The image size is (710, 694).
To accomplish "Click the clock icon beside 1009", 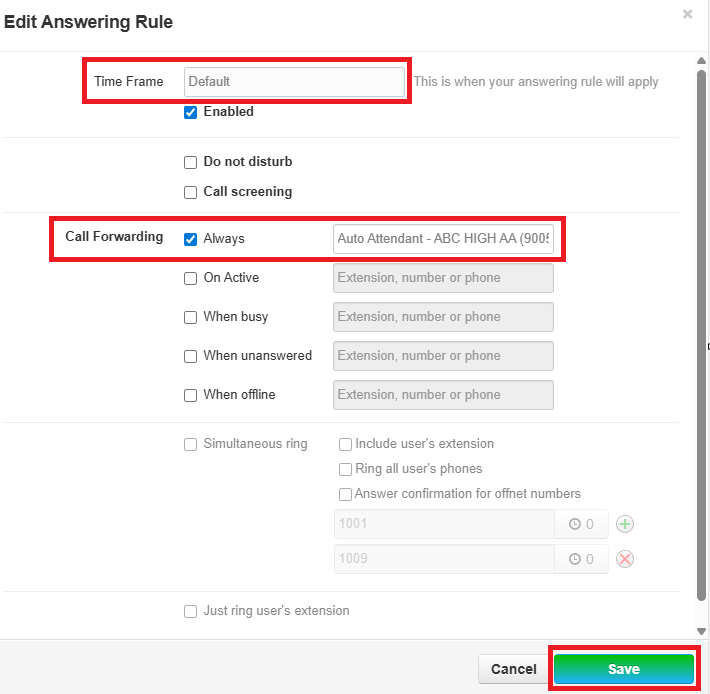I will click(575, 559).
